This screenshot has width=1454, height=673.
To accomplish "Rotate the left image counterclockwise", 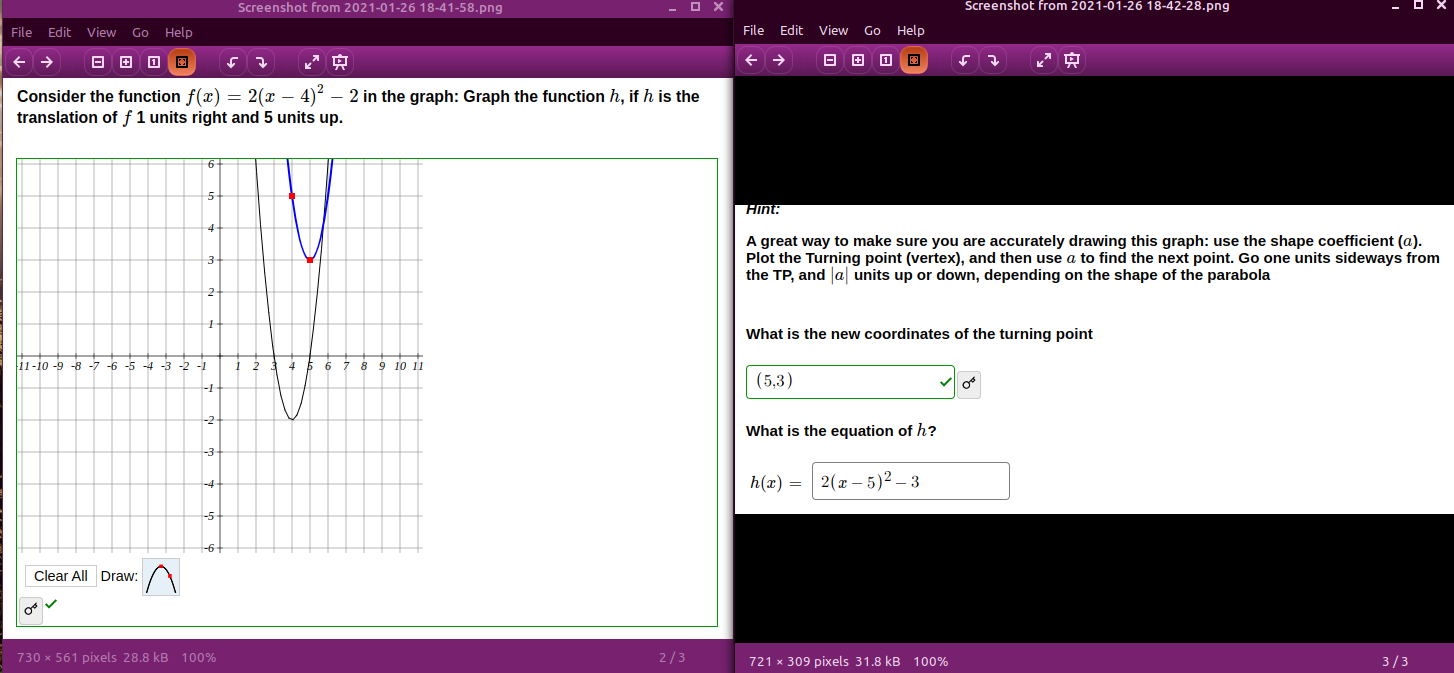I will click(x=231, y=62).
